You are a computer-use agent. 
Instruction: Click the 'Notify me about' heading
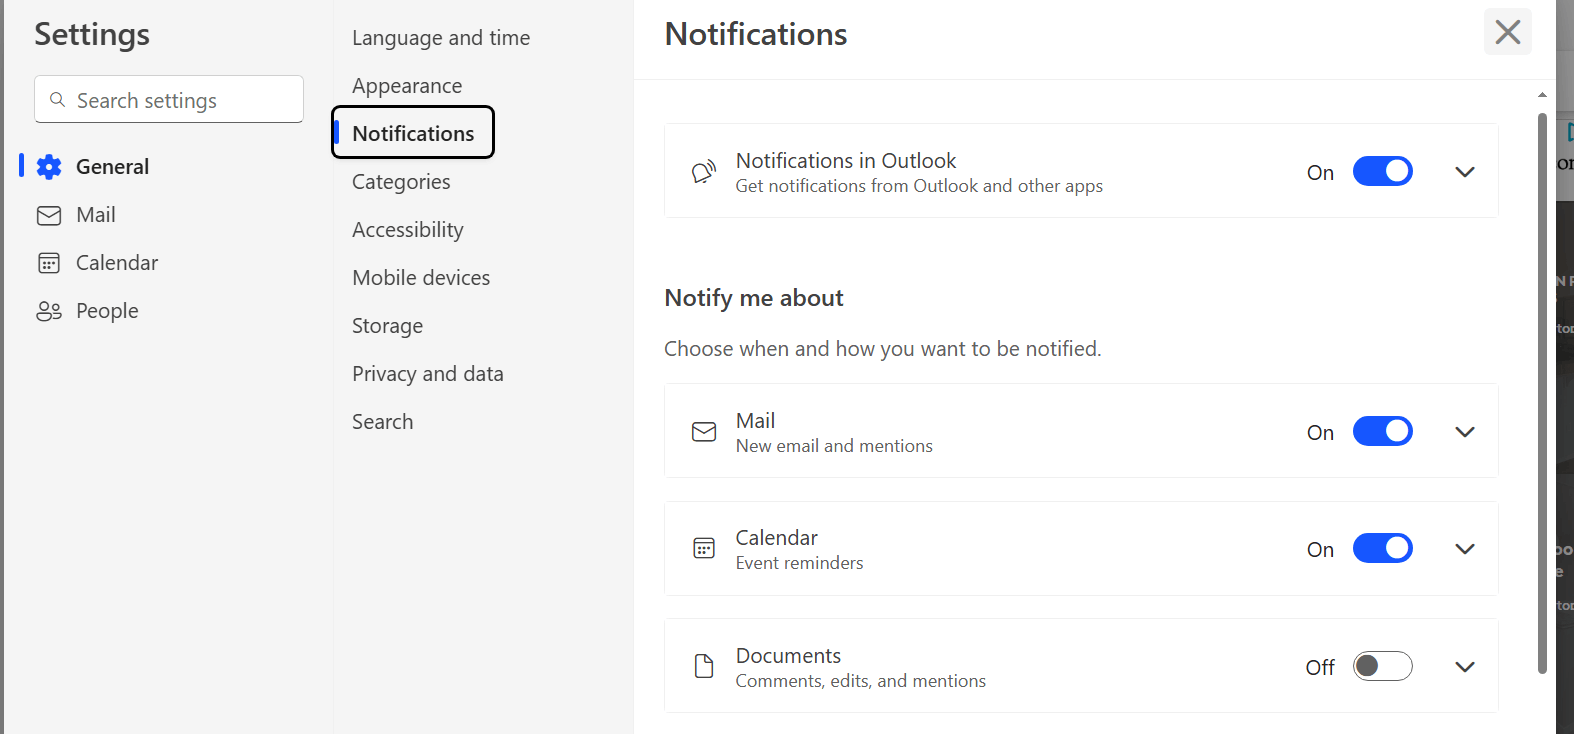click(754, 298)
